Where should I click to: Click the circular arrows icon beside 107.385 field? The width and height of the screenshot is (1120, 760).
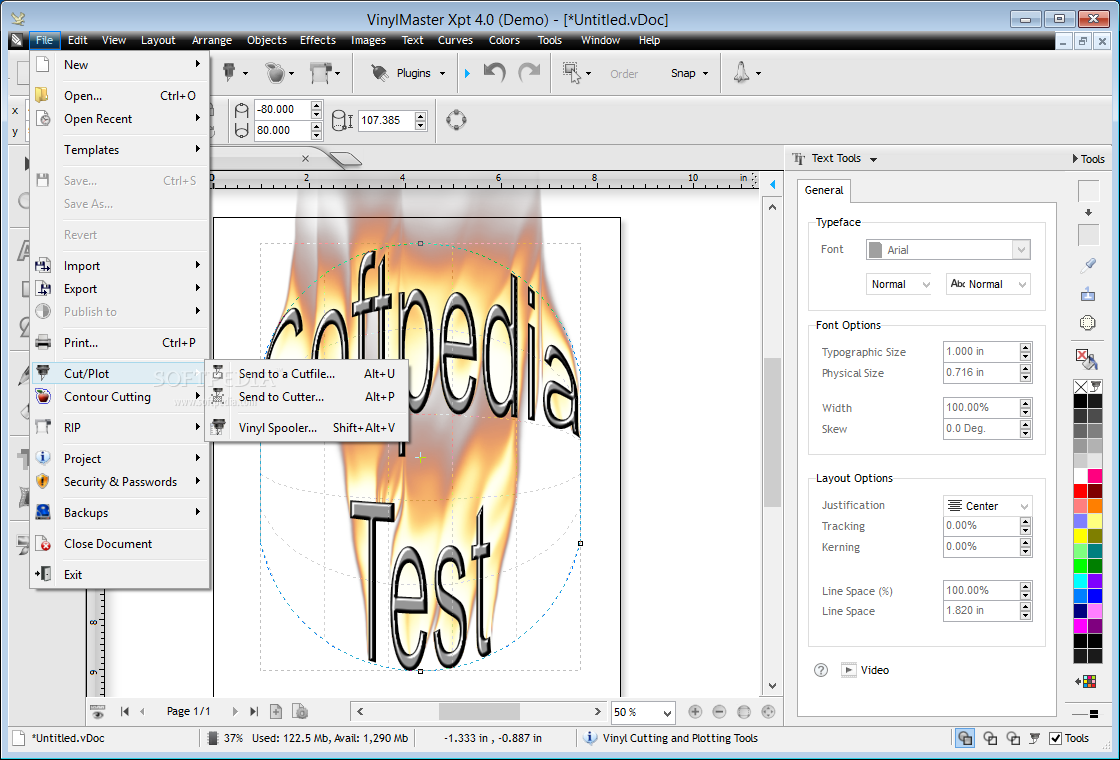[x=456, y=120]
